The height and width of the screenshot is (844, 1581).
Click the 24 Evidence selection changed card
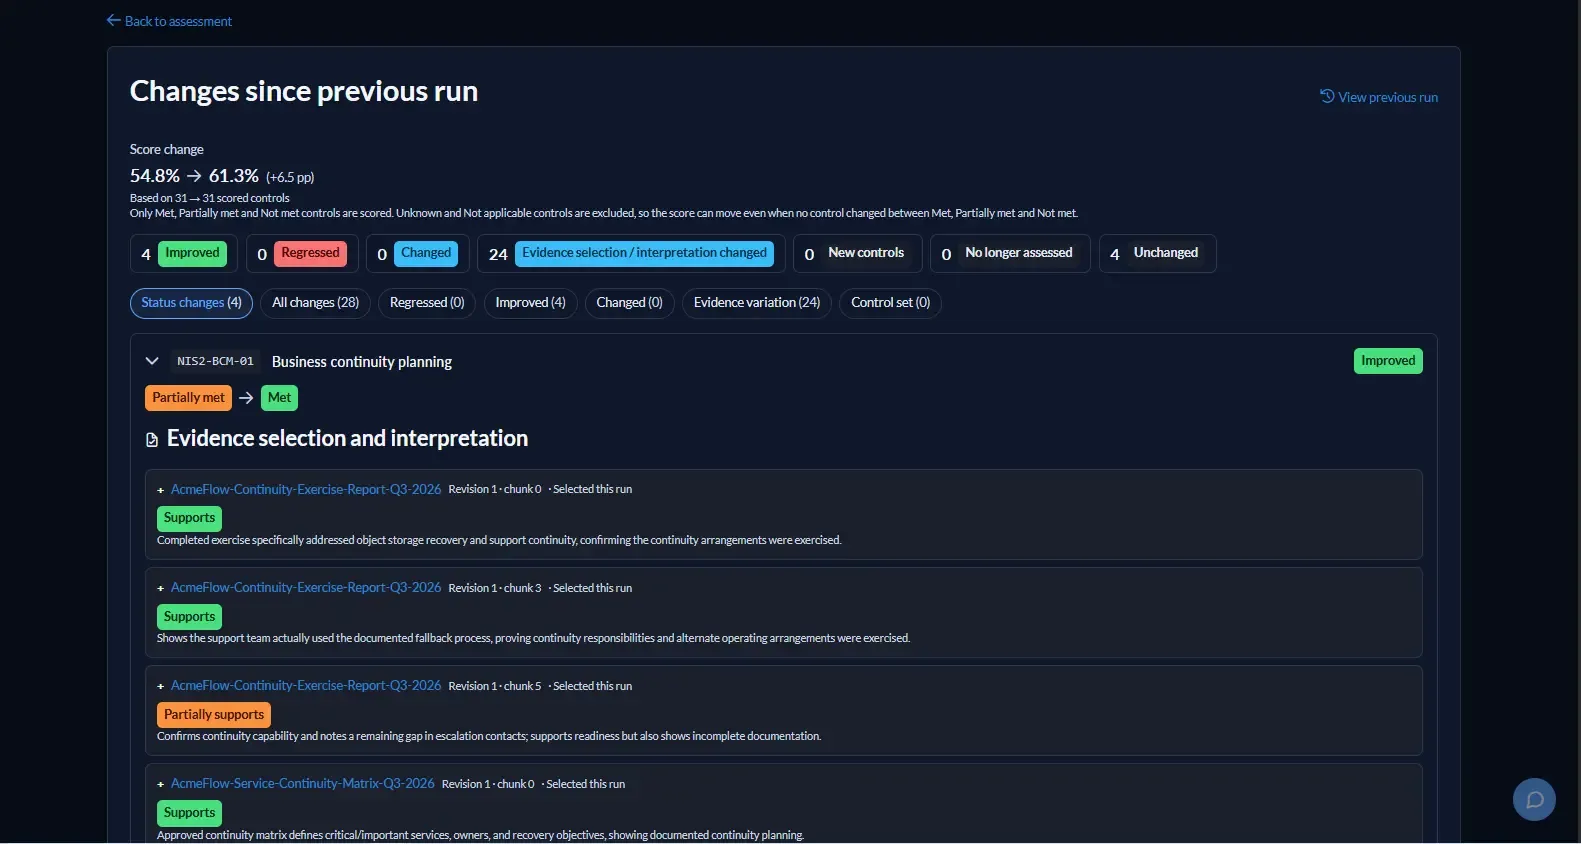(x=631, y=253)
